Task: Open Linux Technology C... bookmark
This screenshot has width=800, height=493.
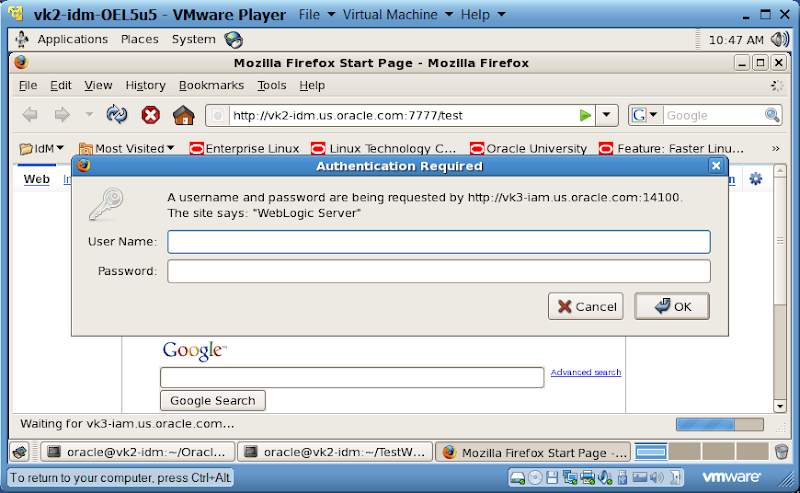Action: (x=384, y=149)
